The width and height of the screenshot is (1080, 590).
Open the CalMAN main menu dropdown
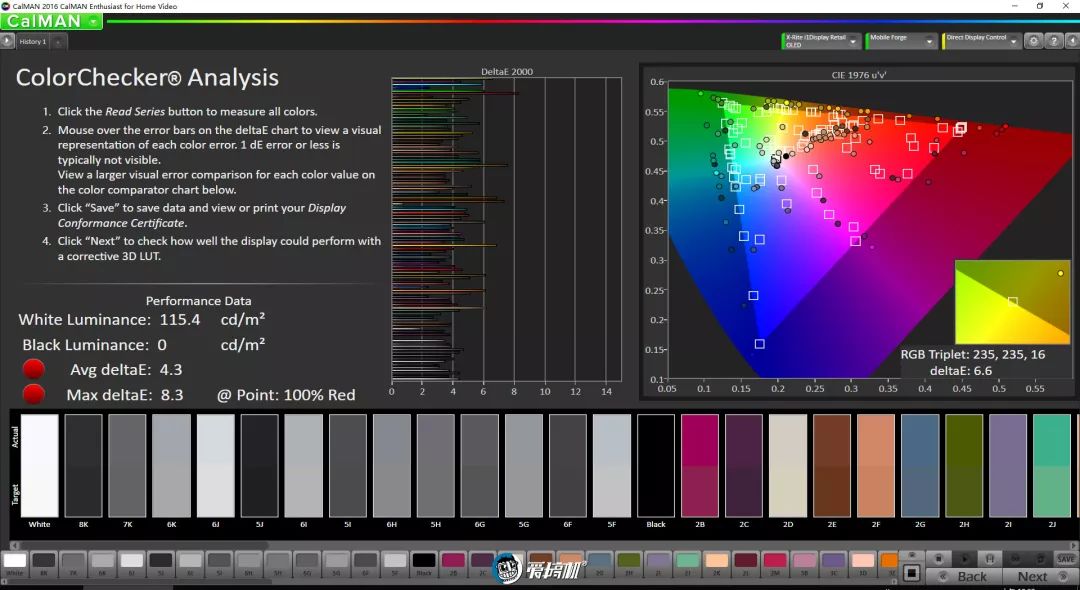(93, 21)
